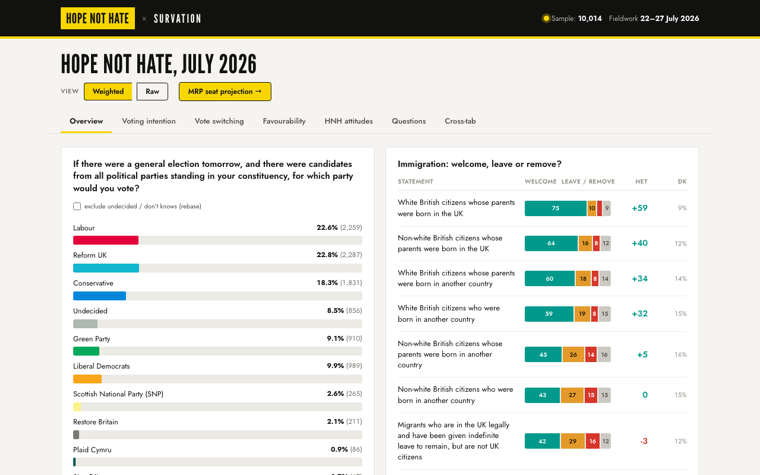Click the grey Undecided bar
This screenshot has width=760, height=475.
(x=85, y=323)
